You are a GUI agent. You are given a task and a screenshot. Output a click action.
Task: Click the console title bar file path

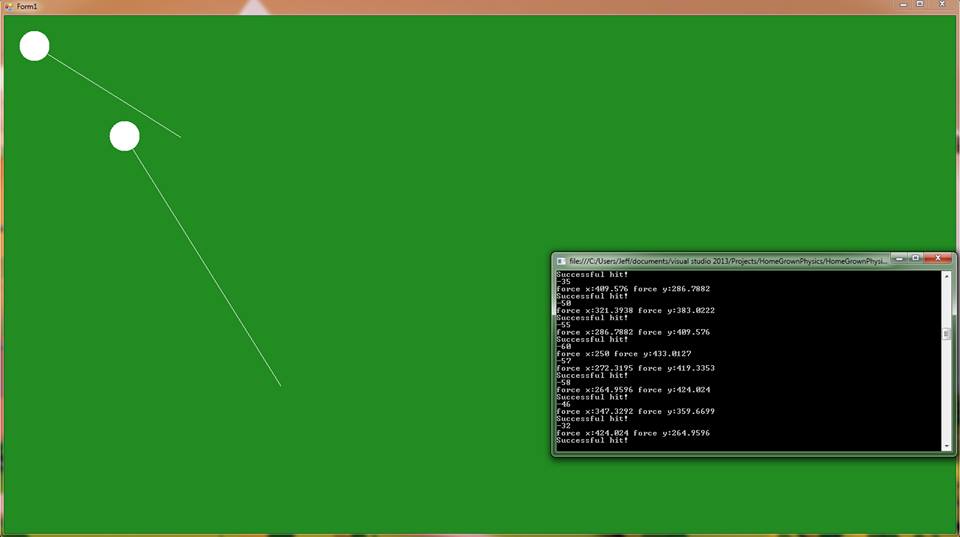point(727,260)
